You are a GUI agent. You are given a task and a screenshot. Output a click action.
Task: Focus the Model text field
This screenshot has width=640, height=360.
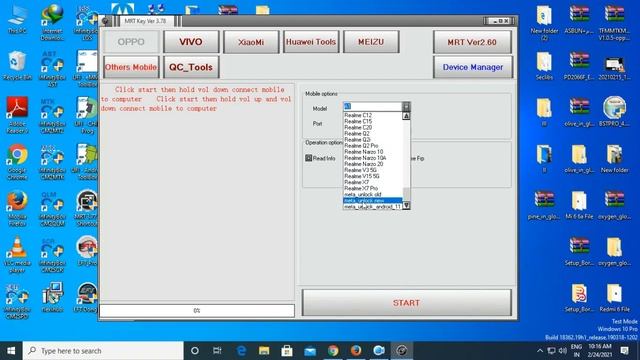click(373, 107)
